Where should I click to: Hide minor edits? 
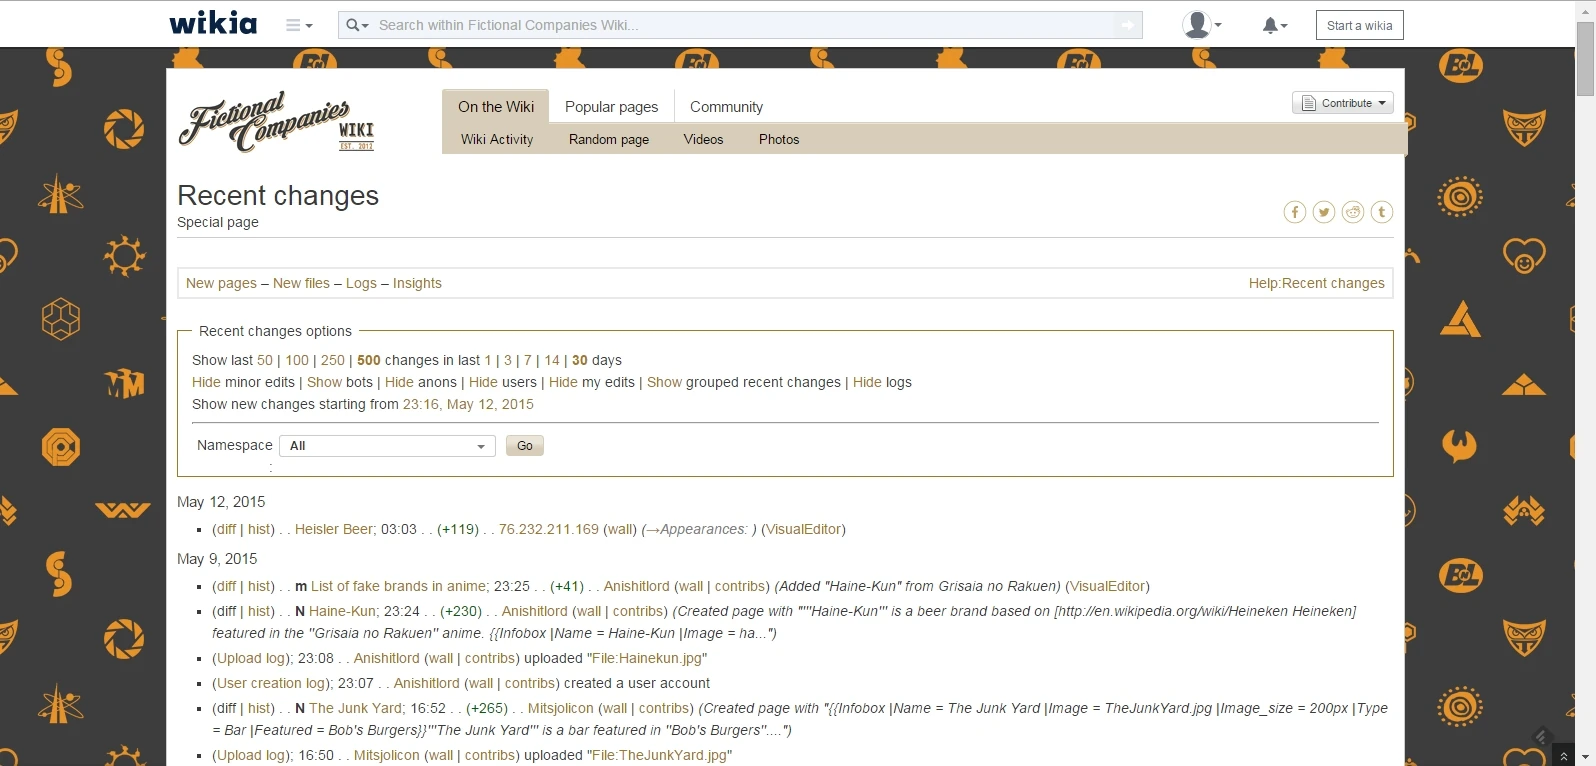click(206, 382)
